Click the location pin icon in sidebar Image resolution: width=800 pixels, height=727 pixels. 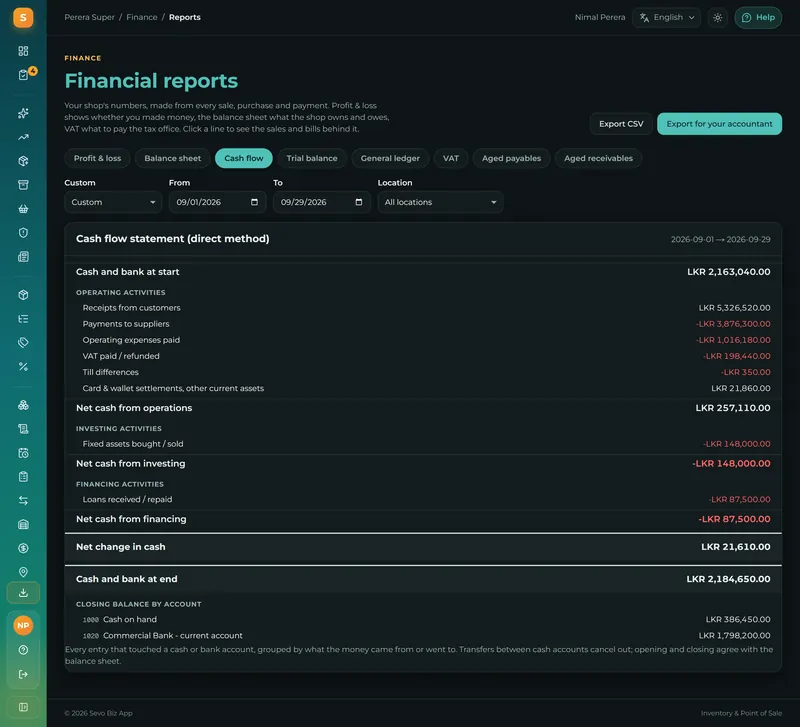[x=23, y=572]
